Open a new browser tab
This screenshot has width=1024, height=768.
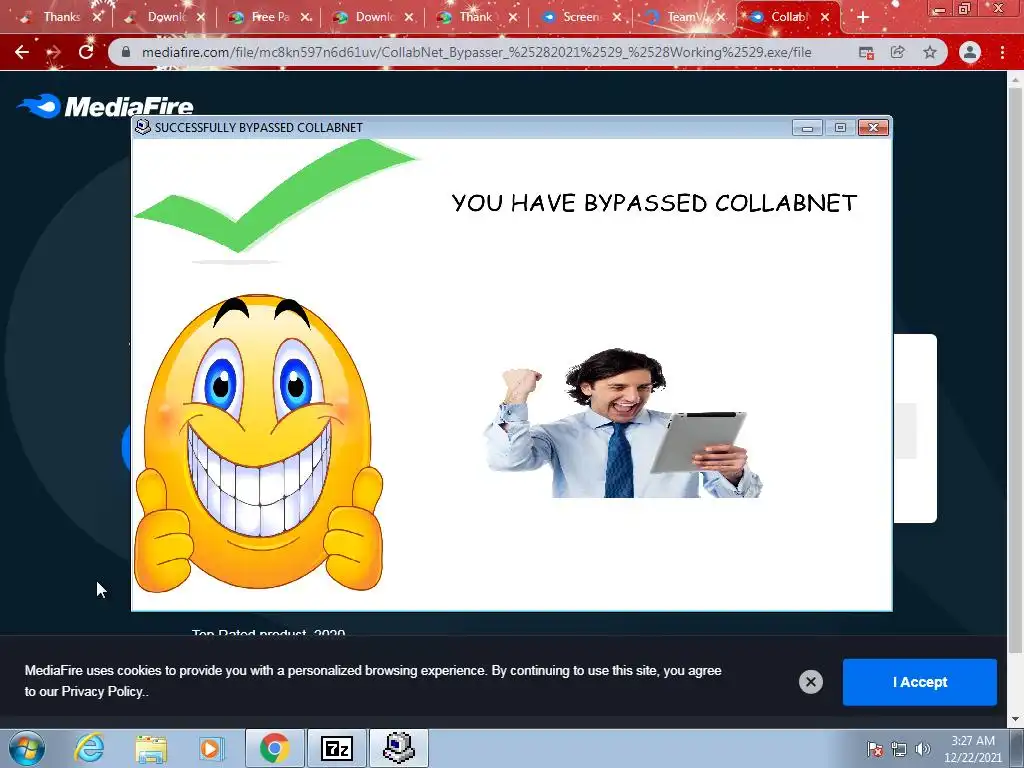coord(863,17)
